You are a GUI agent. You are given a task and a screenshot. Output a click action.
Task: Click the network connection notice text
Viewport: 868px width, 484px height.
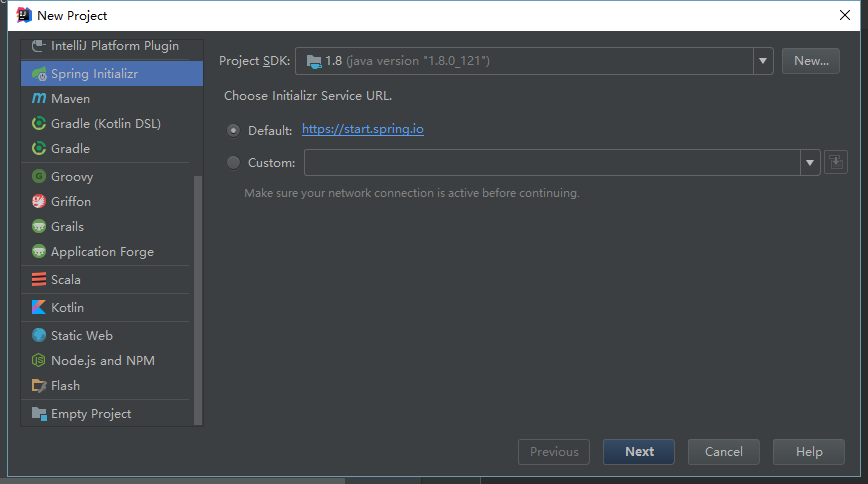pyautogui.click(x=412, y=193)
